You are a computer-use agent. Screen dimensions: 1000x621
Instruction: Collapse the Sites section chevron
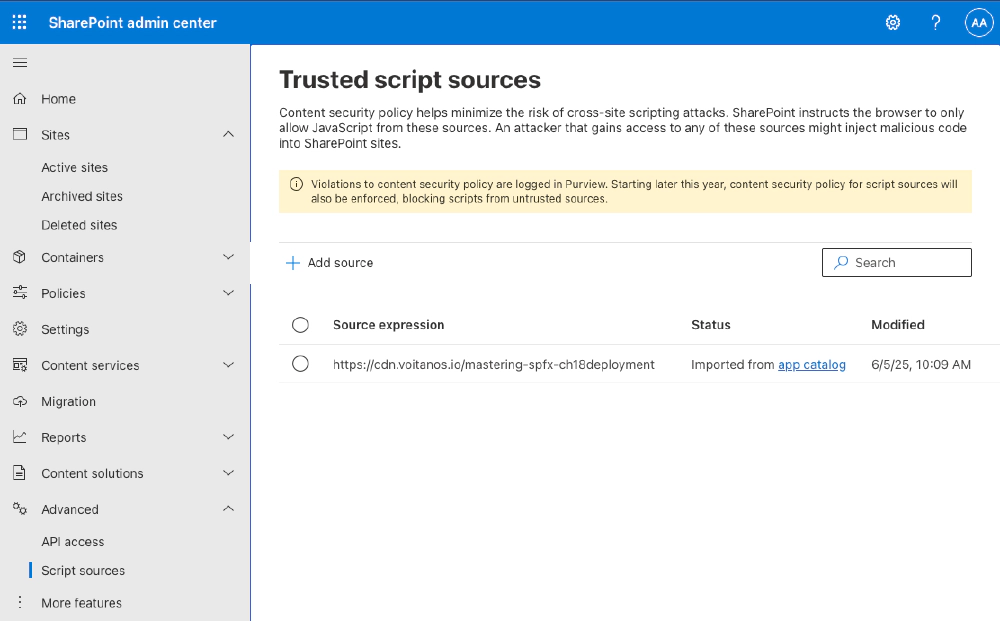pyautogui.click(x=228, y=134)
